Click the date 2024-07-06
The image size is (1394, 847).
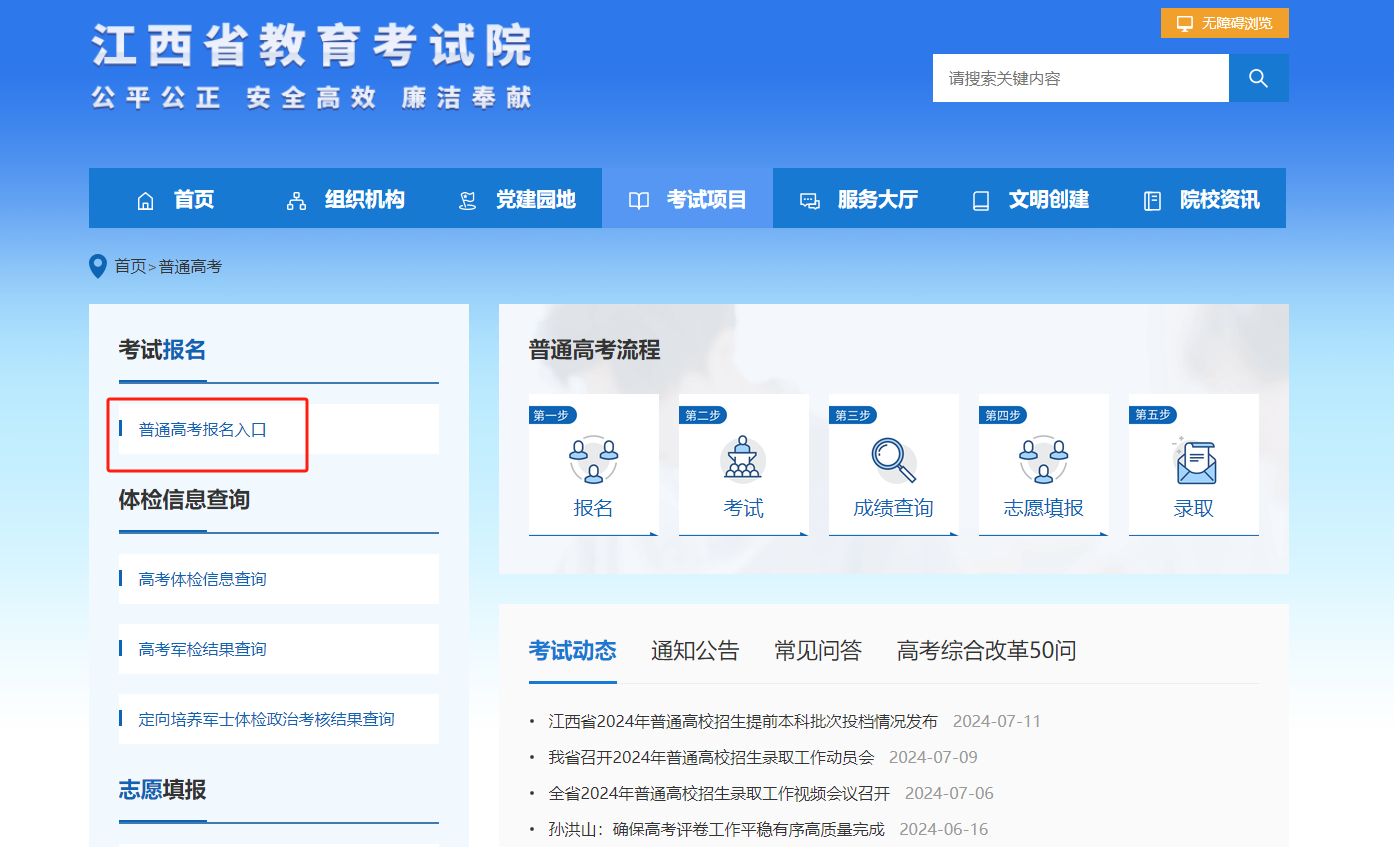[949, 793]
